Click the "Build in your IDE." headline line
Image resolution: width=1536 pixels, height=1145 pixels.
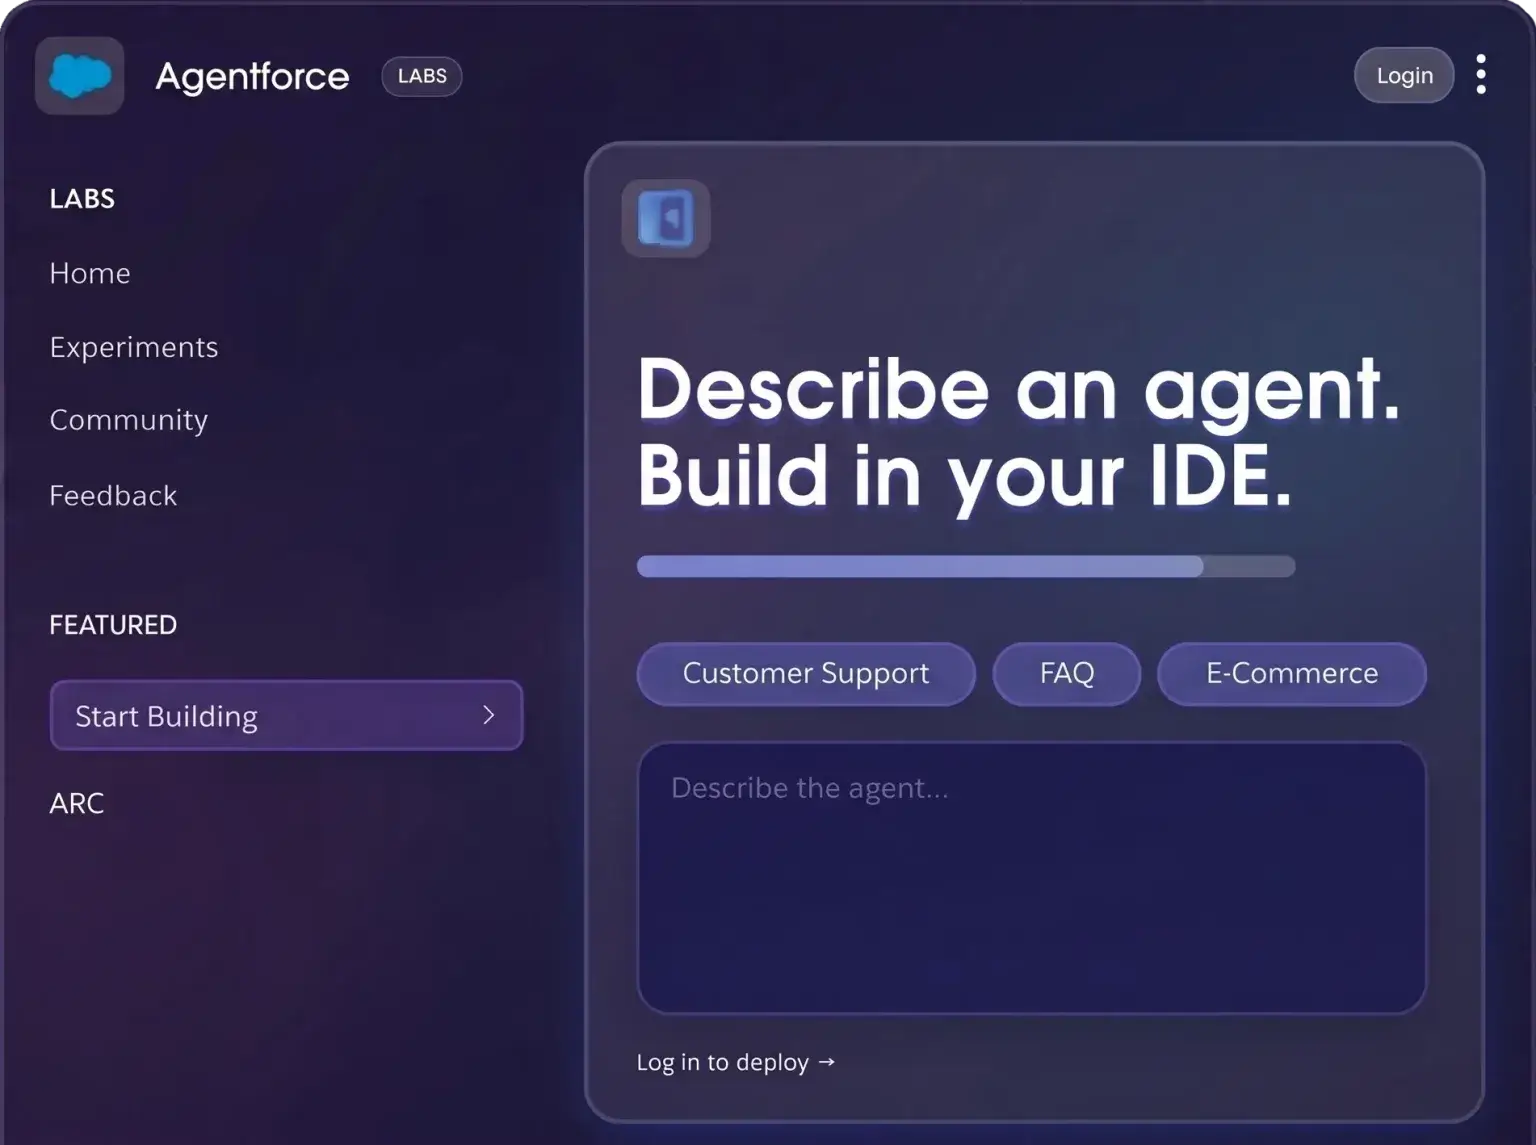(965, 478)
